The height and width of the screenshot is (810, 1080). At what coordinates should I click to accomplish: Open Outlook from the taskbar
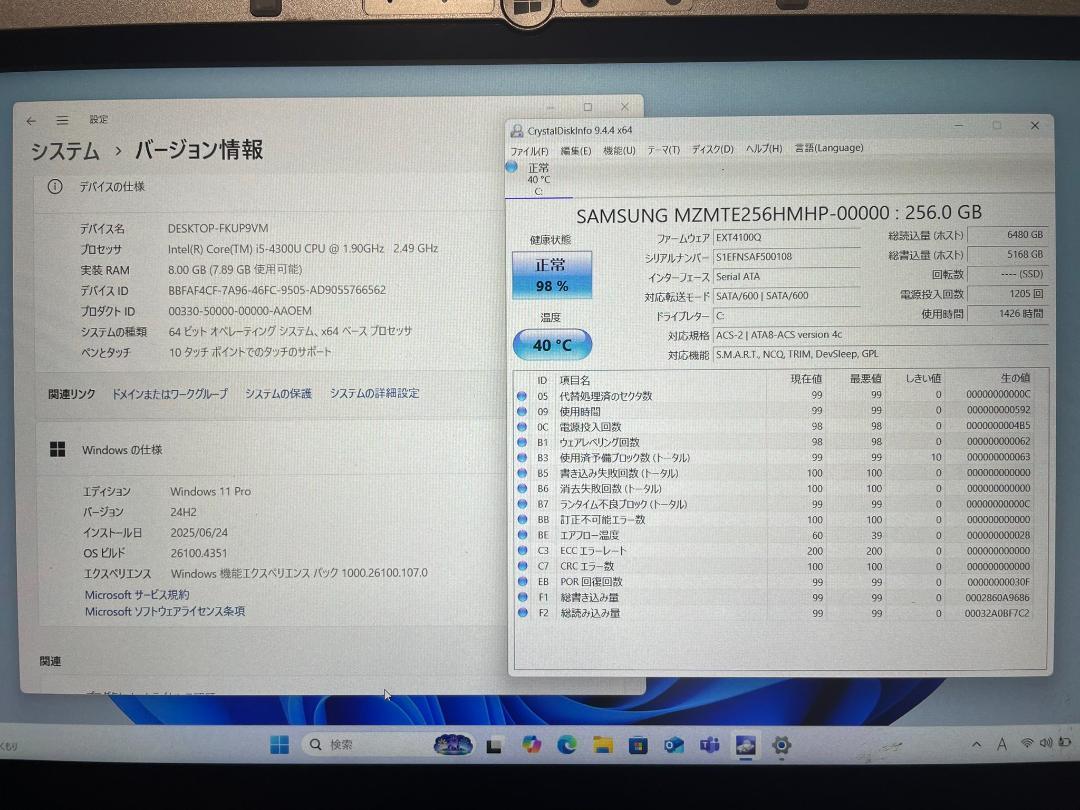pos(674,745)
